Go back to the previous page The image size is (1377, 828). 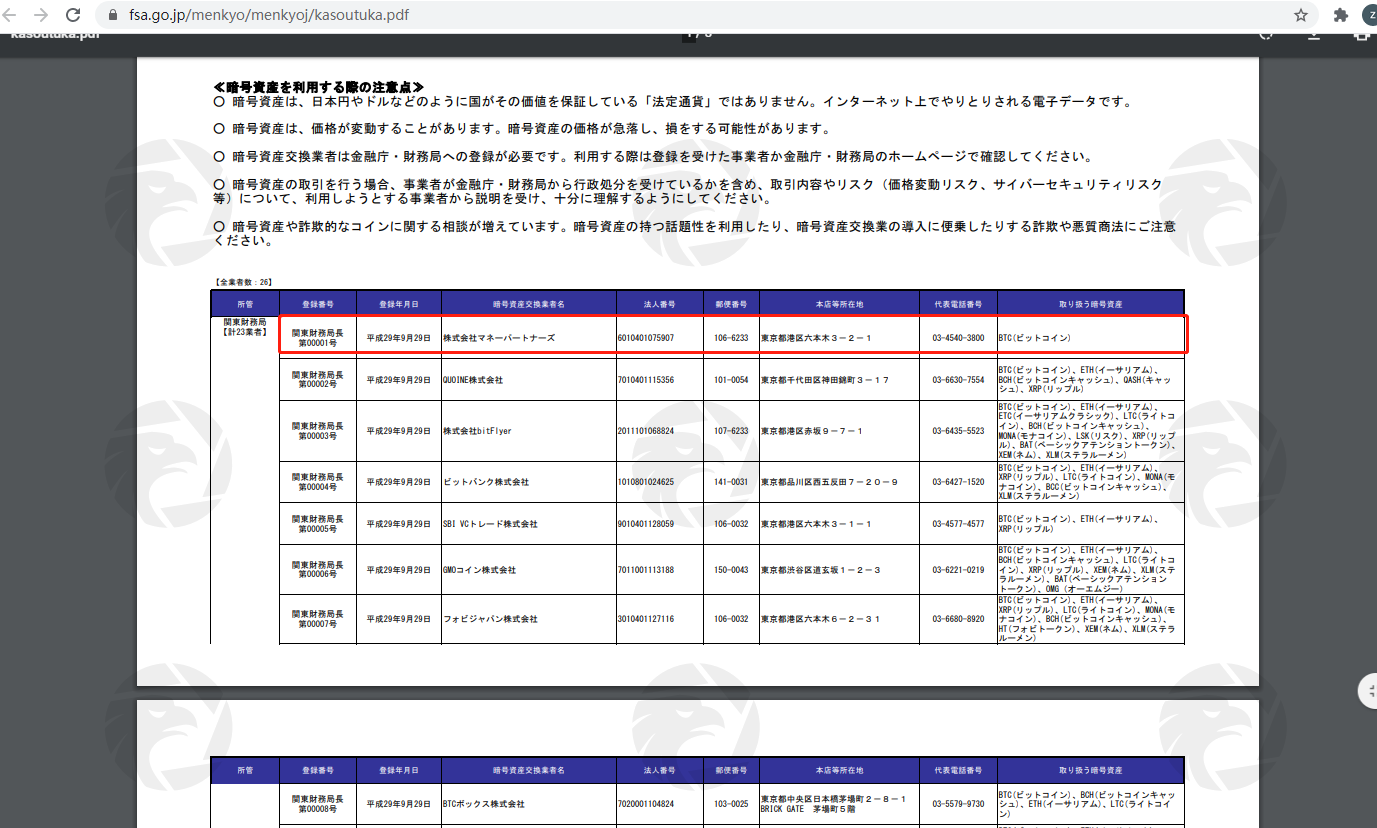point(11,15)
